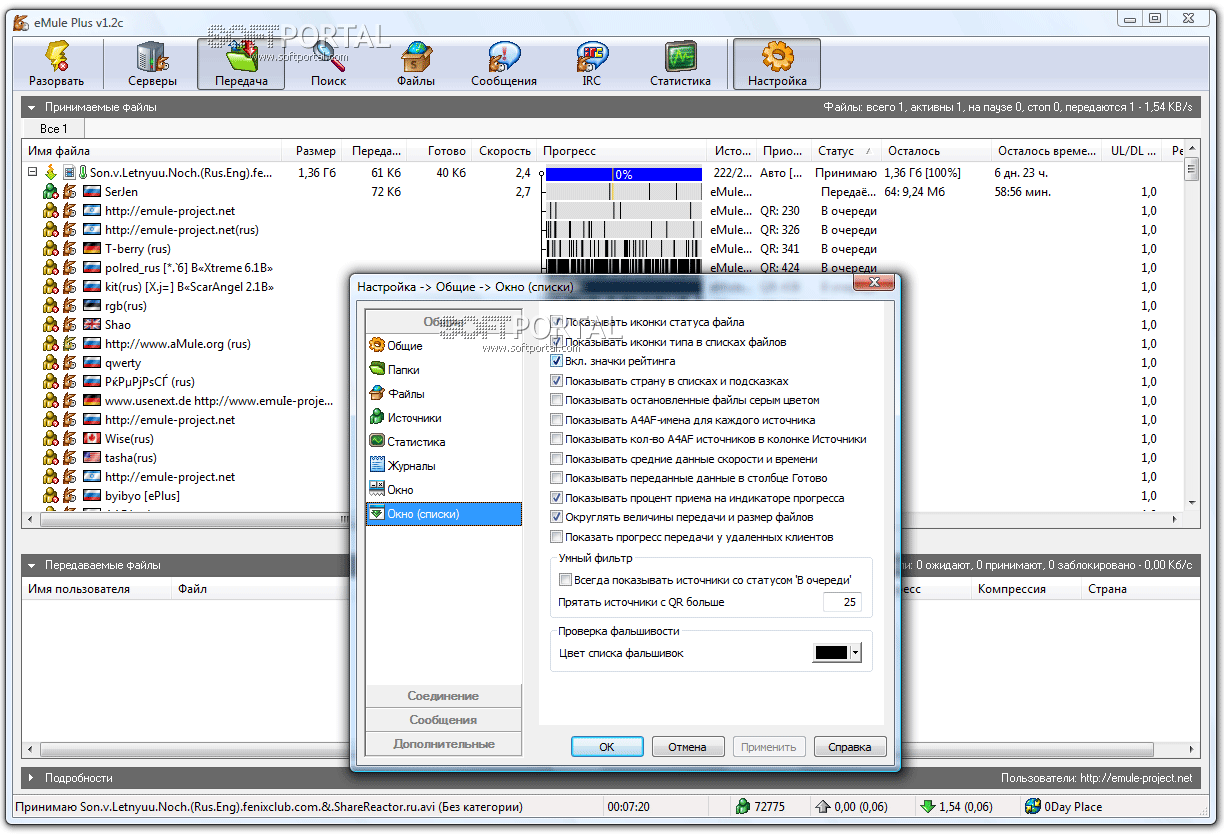Collapse the Принимаемые файлы panel

point(33,107)
